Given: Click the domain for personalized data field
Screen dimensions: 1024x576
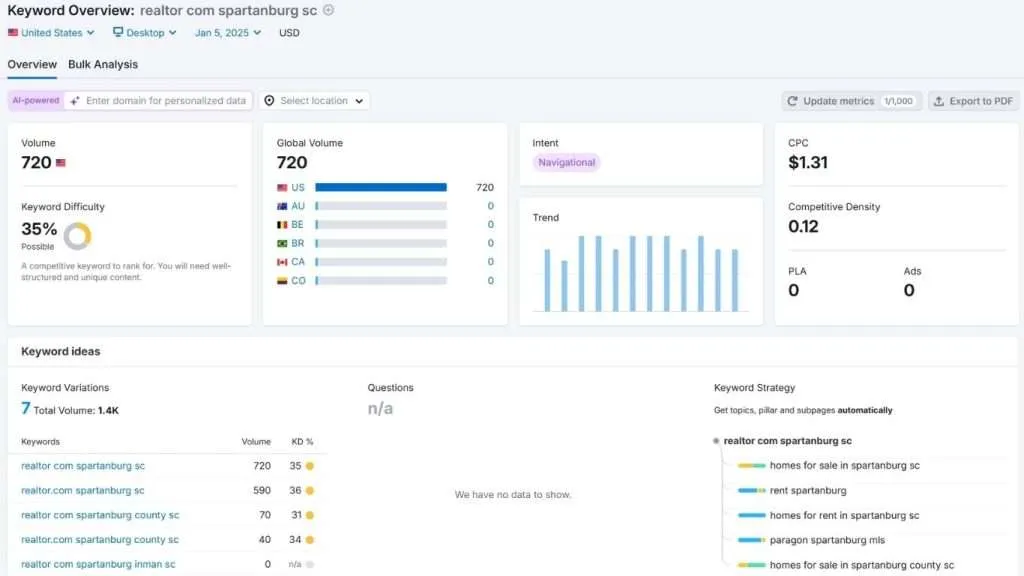Looking at the screenshot, I should pos(159,101).
